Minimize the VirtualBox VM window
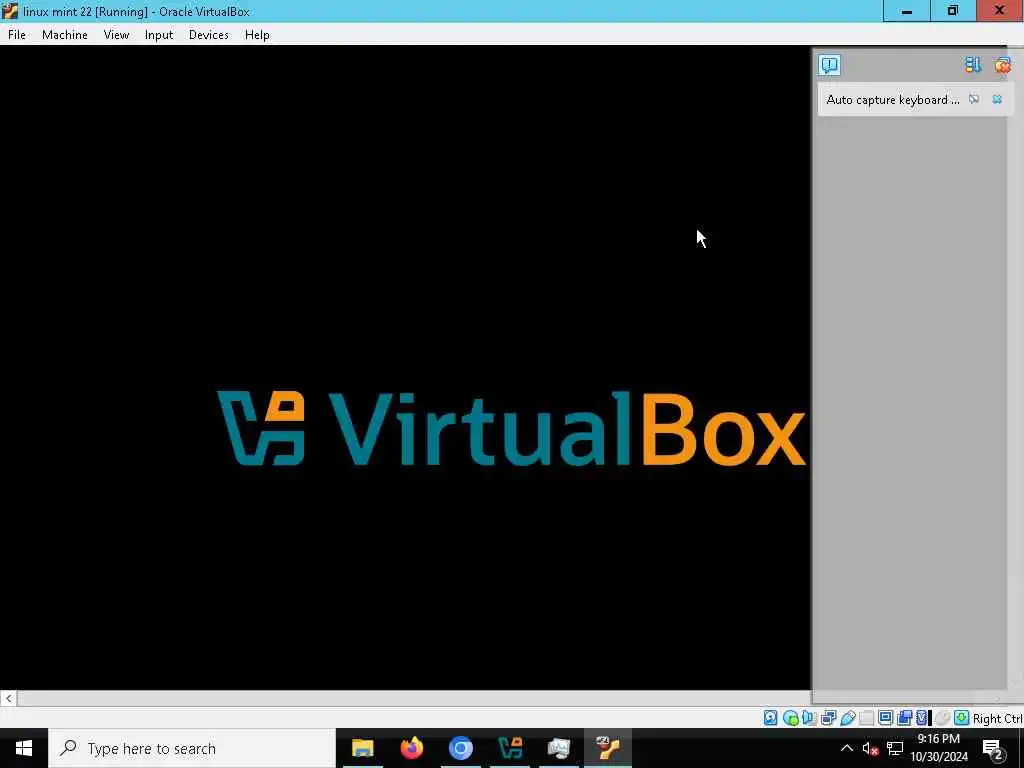 click(906, 11)
